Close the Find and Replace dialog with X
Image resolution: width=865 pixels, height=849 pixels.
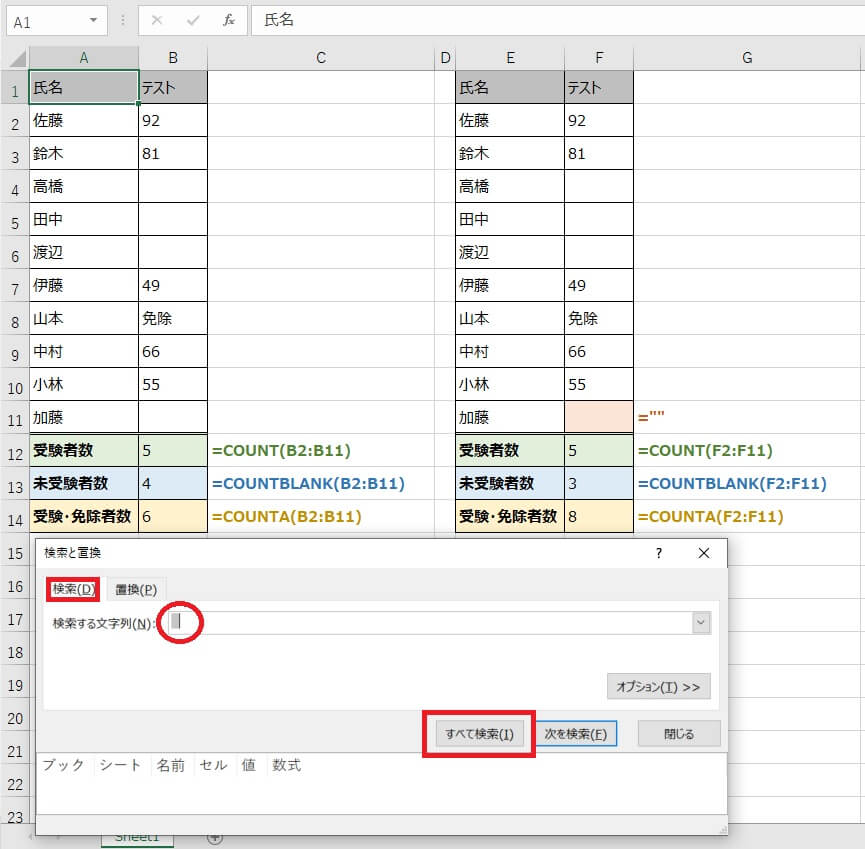pos(704,553)
